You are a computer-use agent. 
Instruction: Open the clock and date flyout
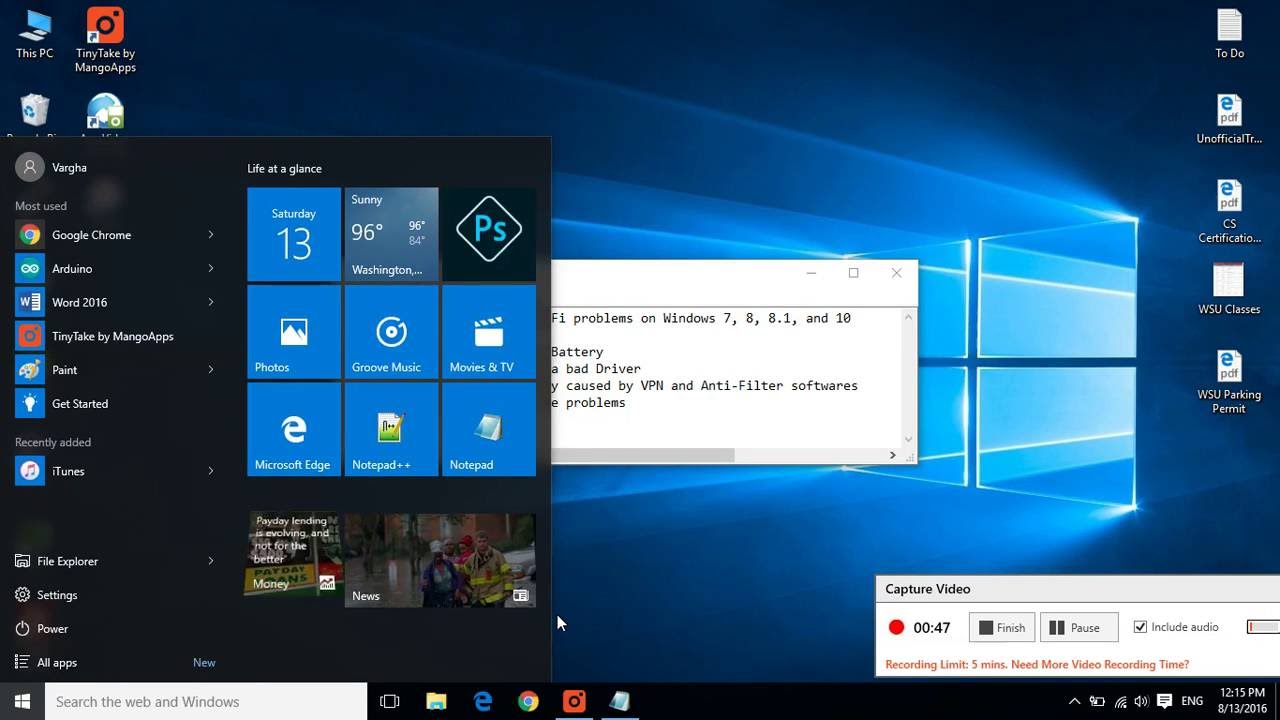(x=1242, y=701)
